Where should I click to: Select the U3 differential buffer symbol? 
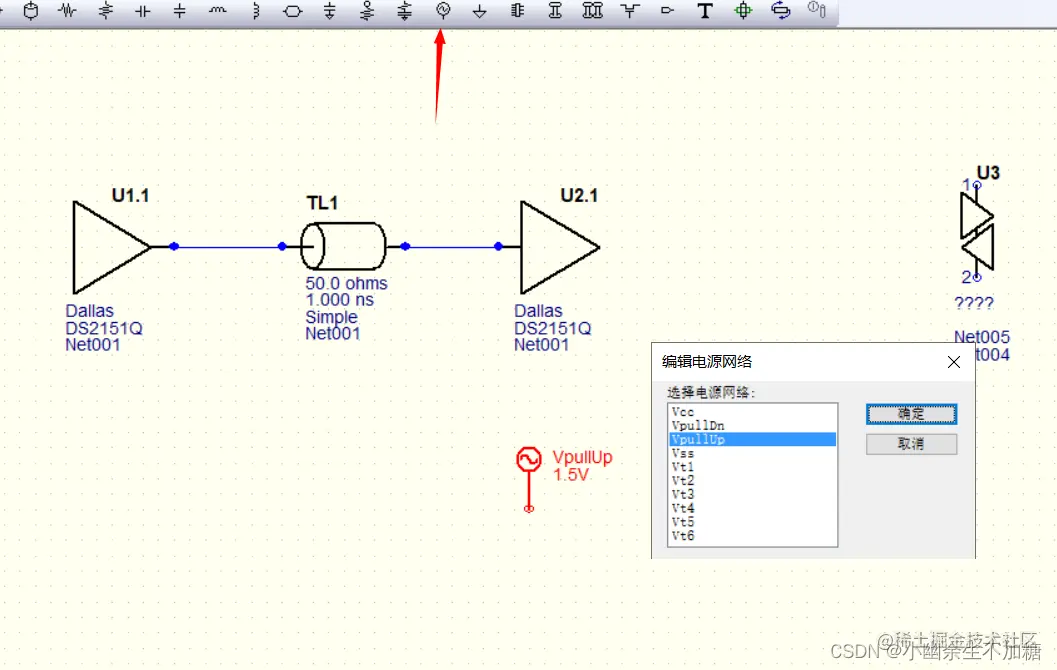[x=977, y=233]
